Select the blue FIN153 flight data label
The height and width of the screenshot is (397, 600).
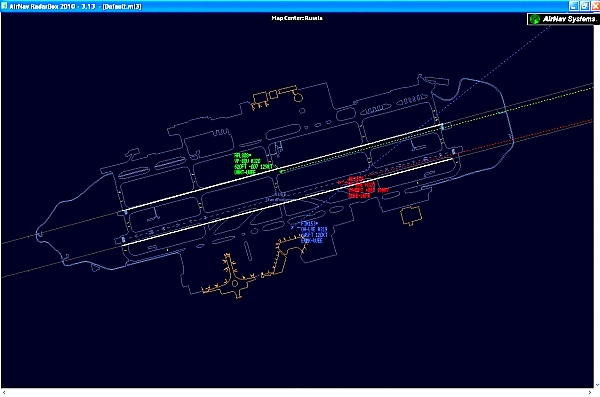pyautogui.click(x=314, y=232)
